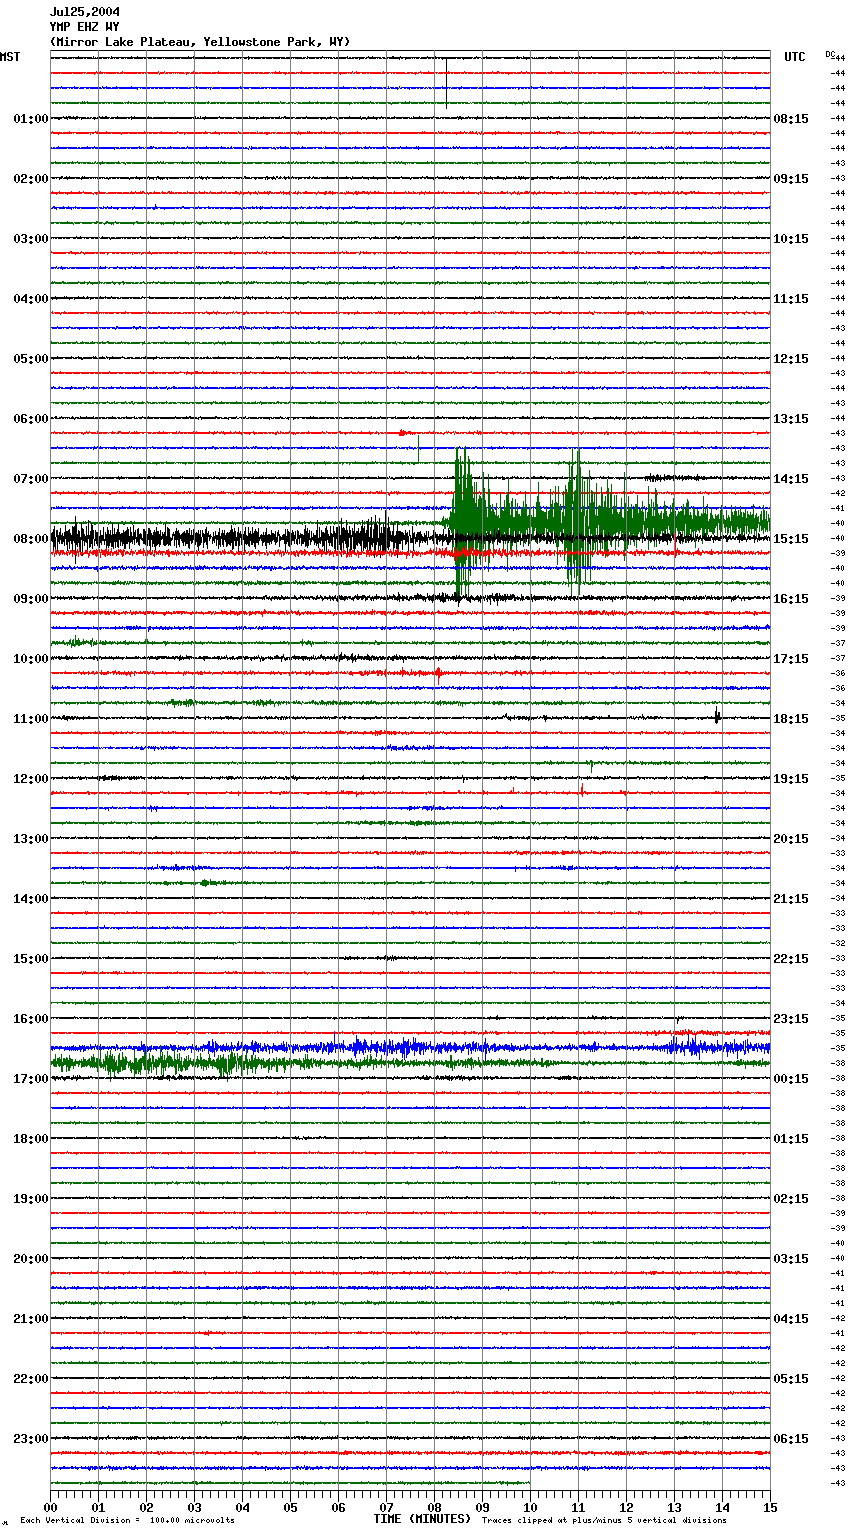
Task: Select the 22:00 MST hour label
Action: click(x=31, y=1379)
